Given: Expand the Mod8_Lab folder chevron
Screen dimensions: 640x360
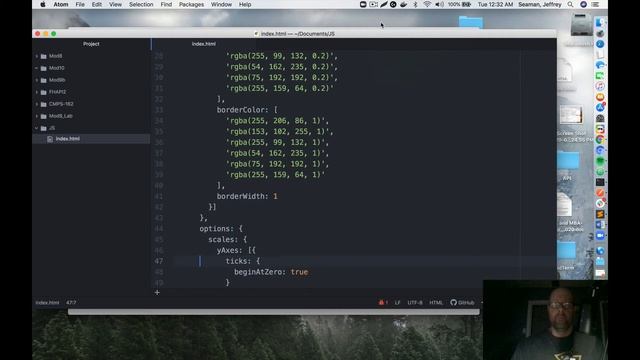Looking at the screenshot, I should (x=37, y=116).
